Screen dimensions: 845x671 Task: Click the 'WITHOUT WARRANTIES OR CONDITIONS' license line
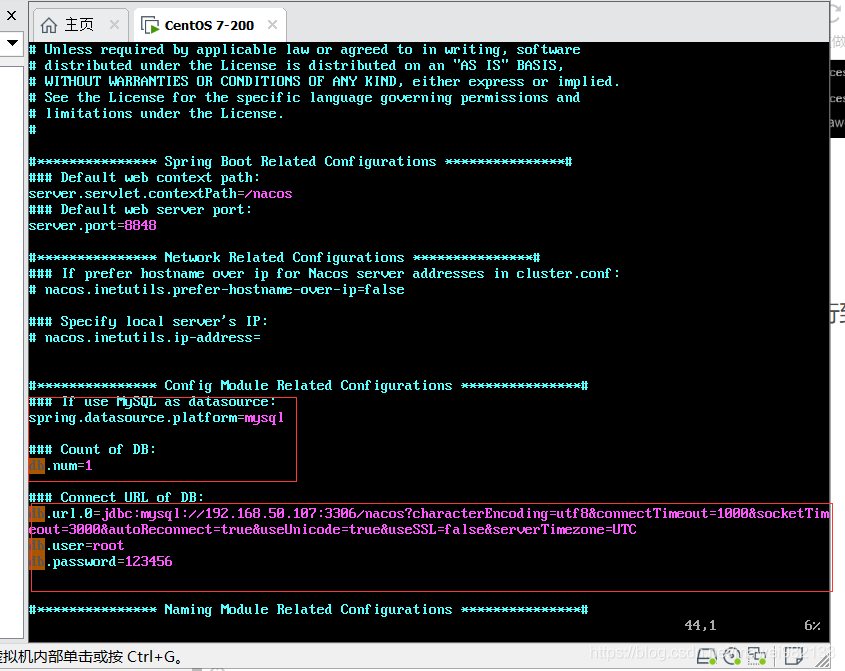[324, 81]
